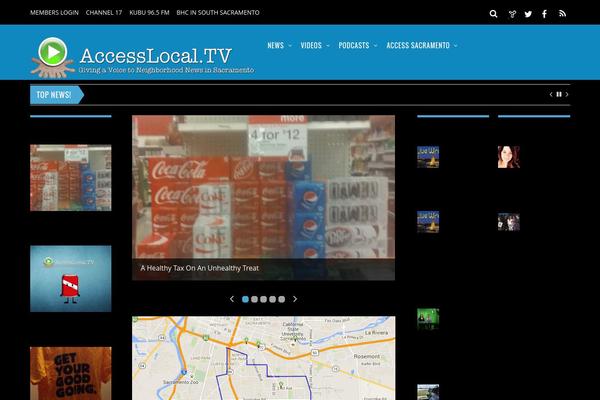The width and height of the screenshot is (600, 400).
Task: Open the woman's portrait thumbnail
Action: (509, 157)
